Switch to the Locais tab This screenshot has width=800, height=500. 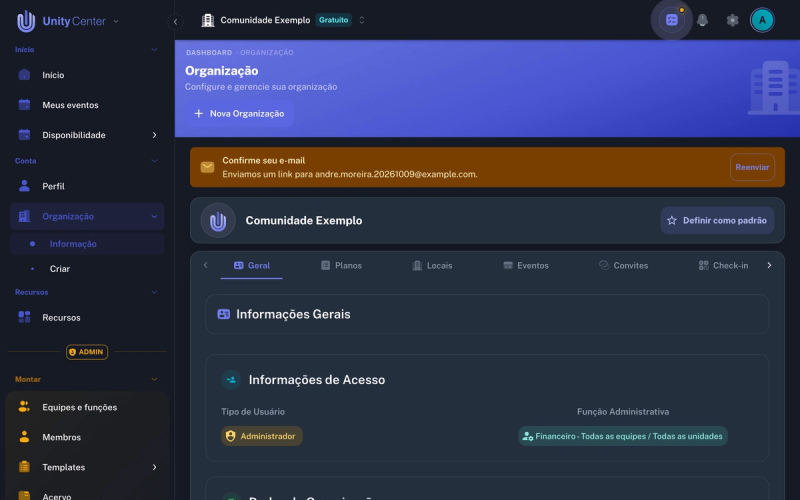432,266
